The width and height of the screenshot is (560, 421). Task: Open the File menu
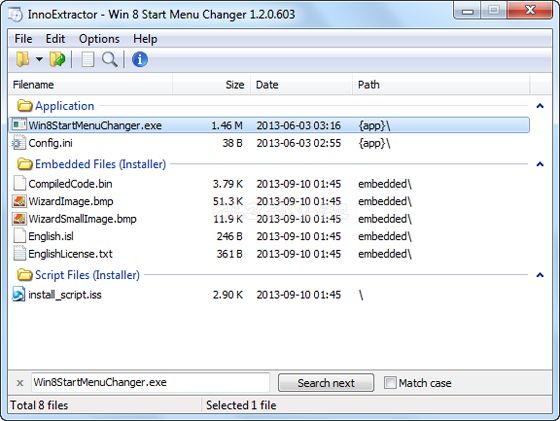click(23, 39)
